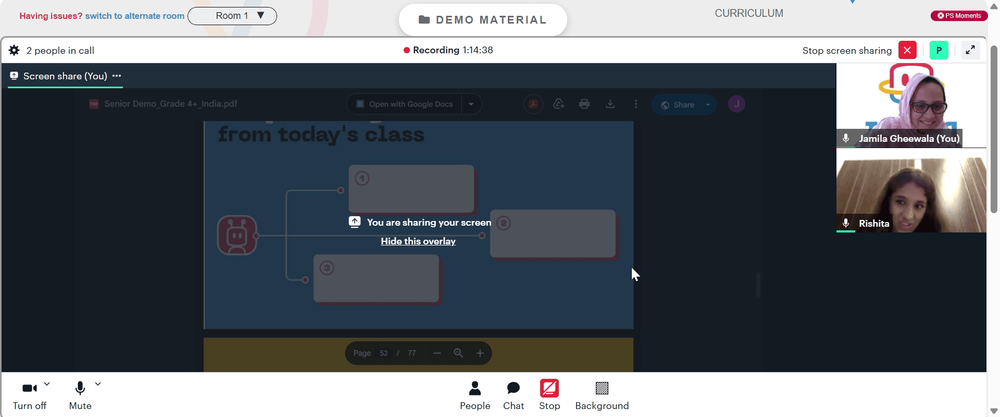Expand microphone options chevron
Viewport: 1000px width, 417px height.
[98, 384]
